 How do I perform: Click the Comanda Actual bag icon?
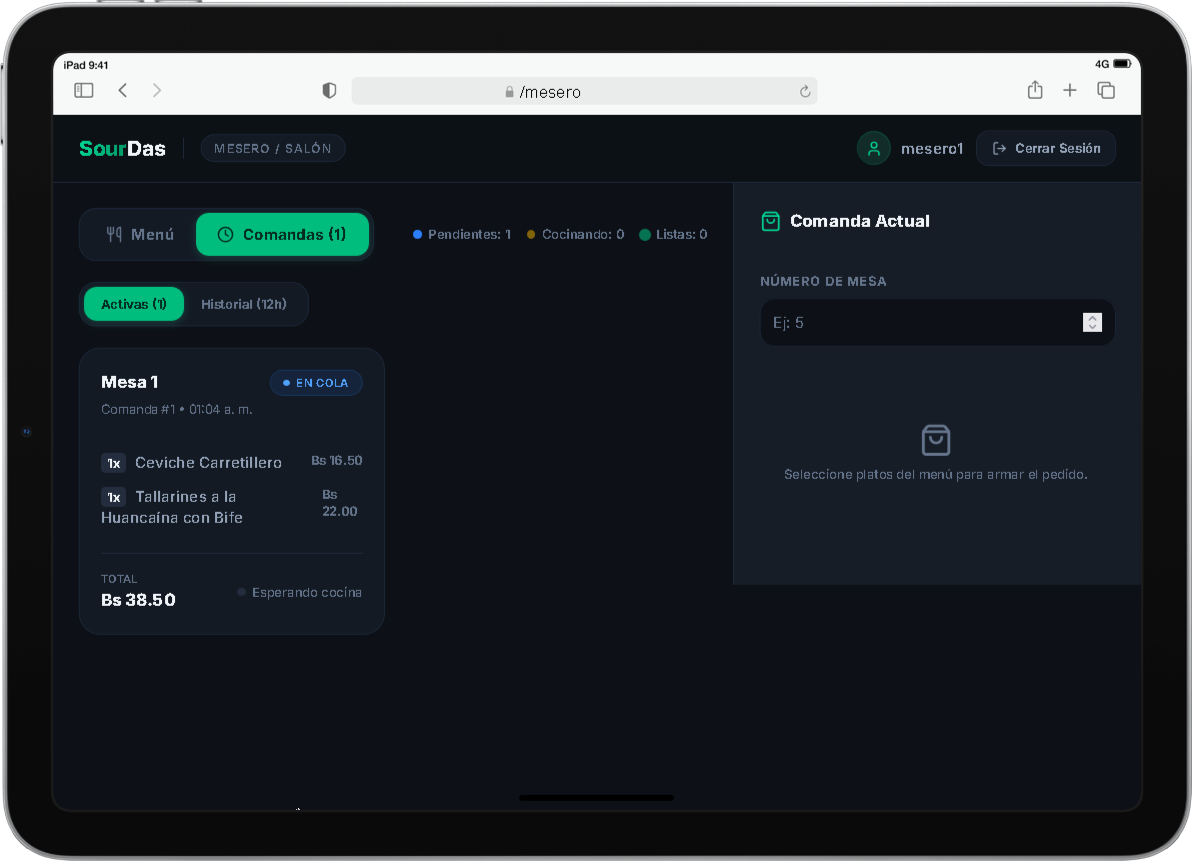point(770,221)
